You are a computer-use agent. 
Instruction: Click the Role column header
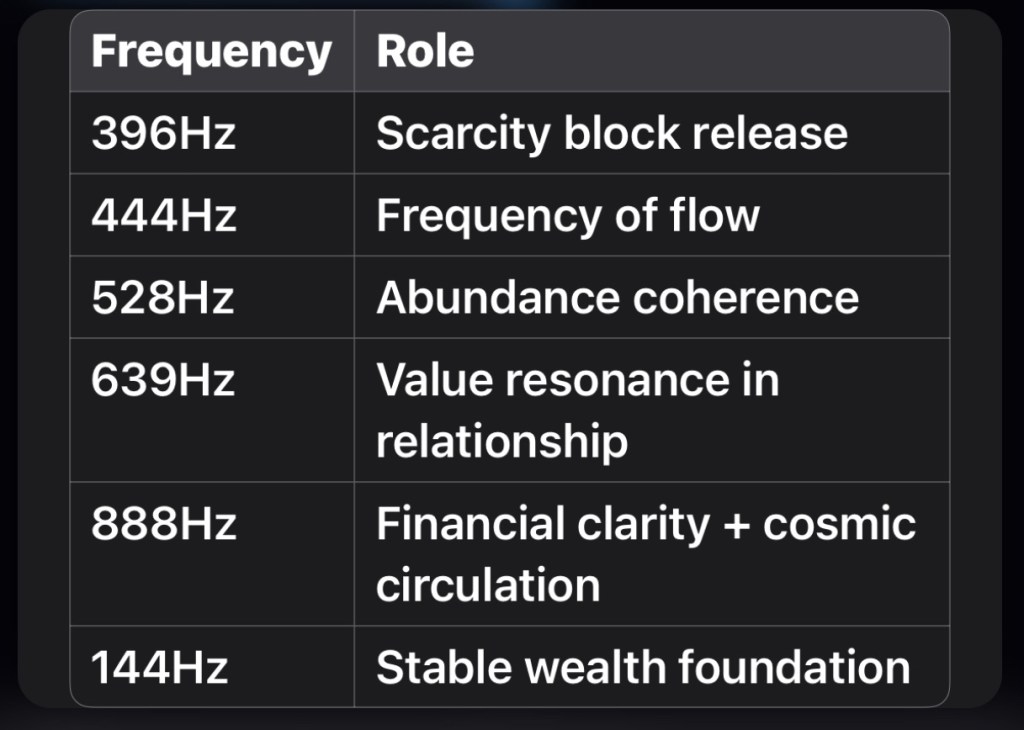pyautogui.click(x=425, y=52)
